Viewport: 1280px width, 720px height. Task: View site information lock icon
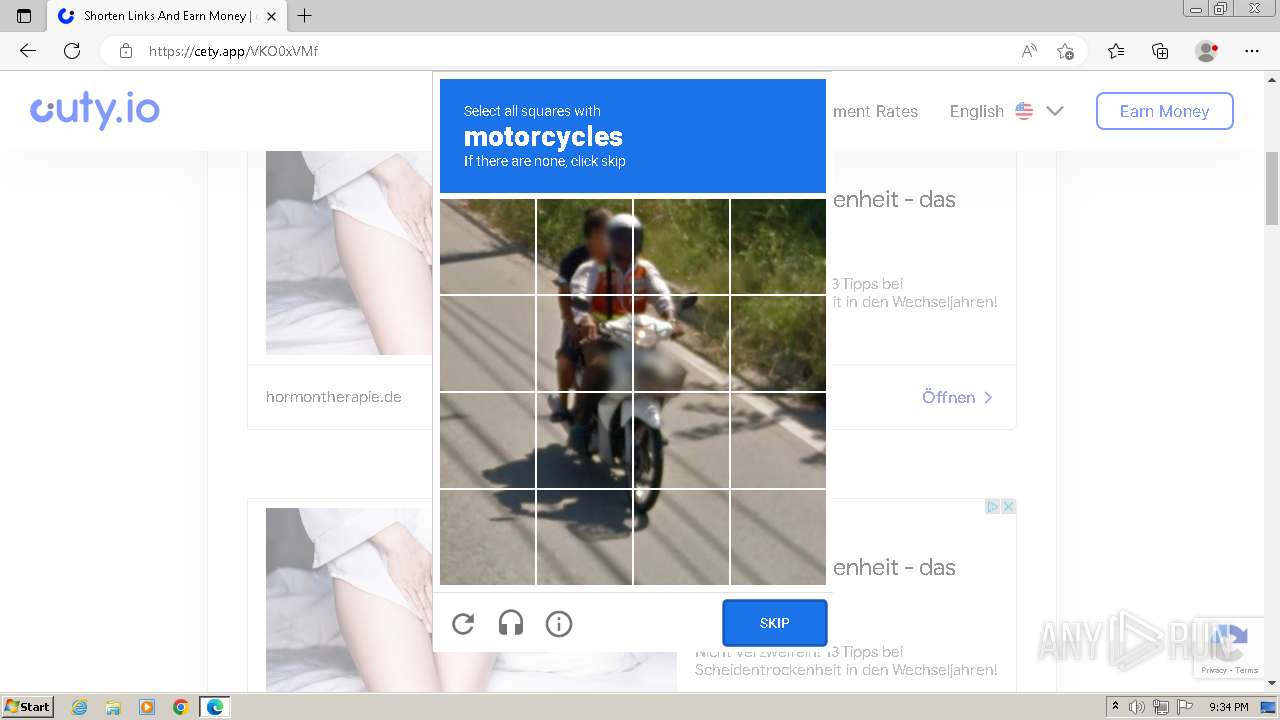[126, 51]
